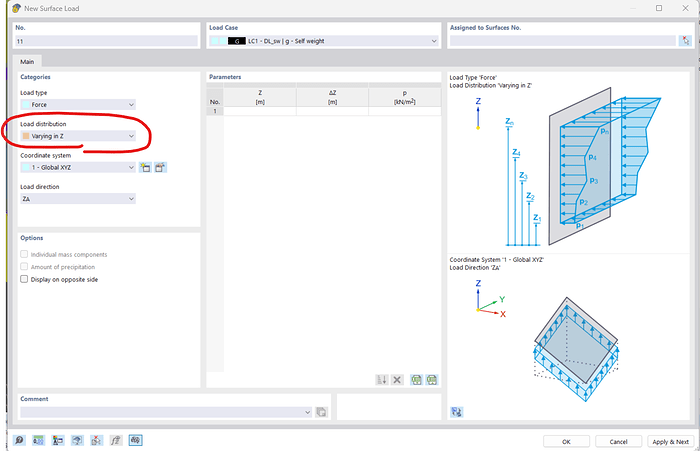Toggle Amount of precipitation checkbox
This screenshot has width=700, height=451.
pyautogui.click(x=25, y=267)
